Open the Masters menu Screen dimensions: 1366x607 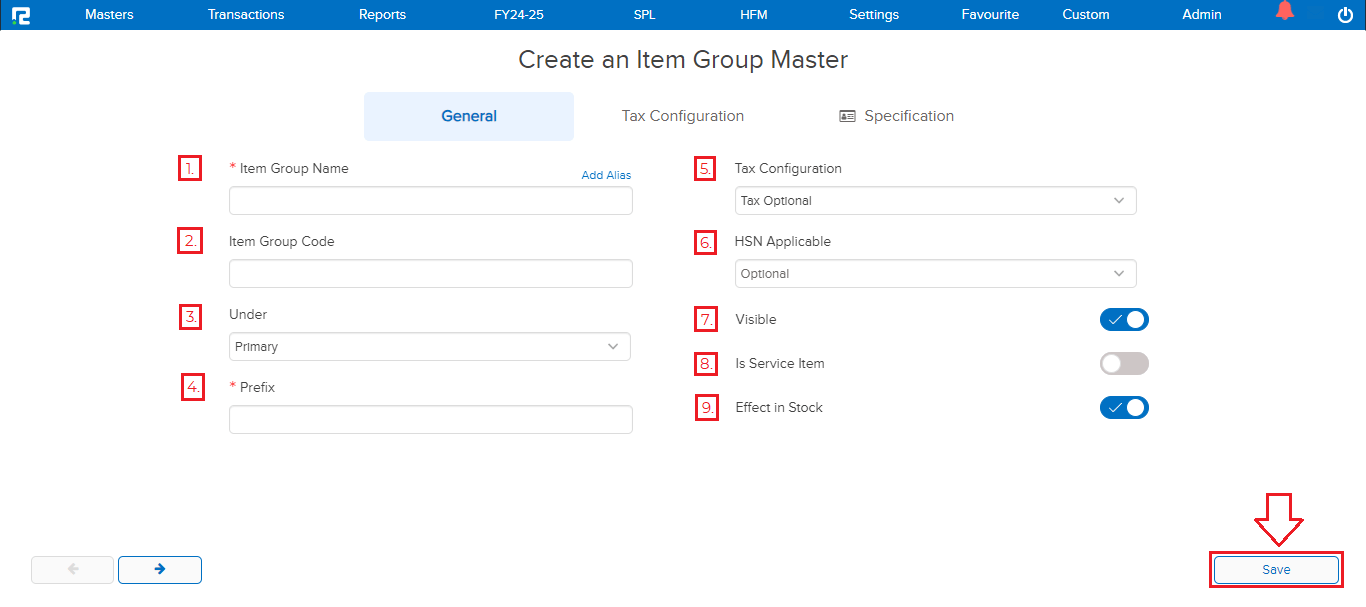pyautogui.click(x=109, y=15)
